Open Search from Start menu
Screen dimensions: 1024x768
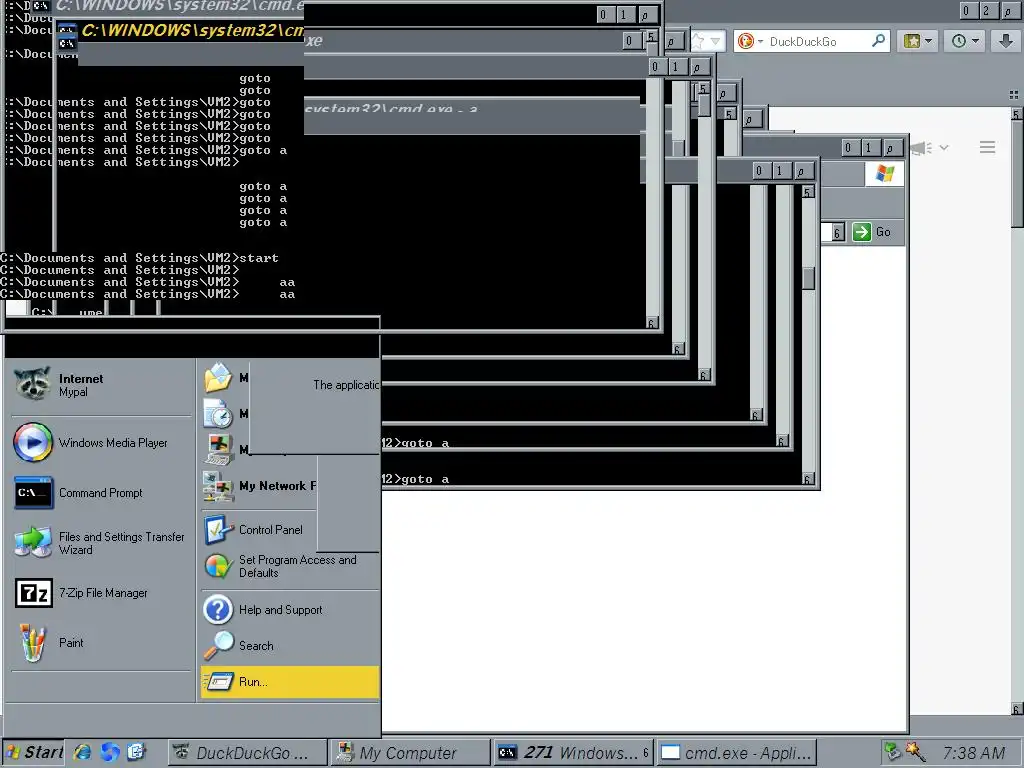(x=290, y=646)
